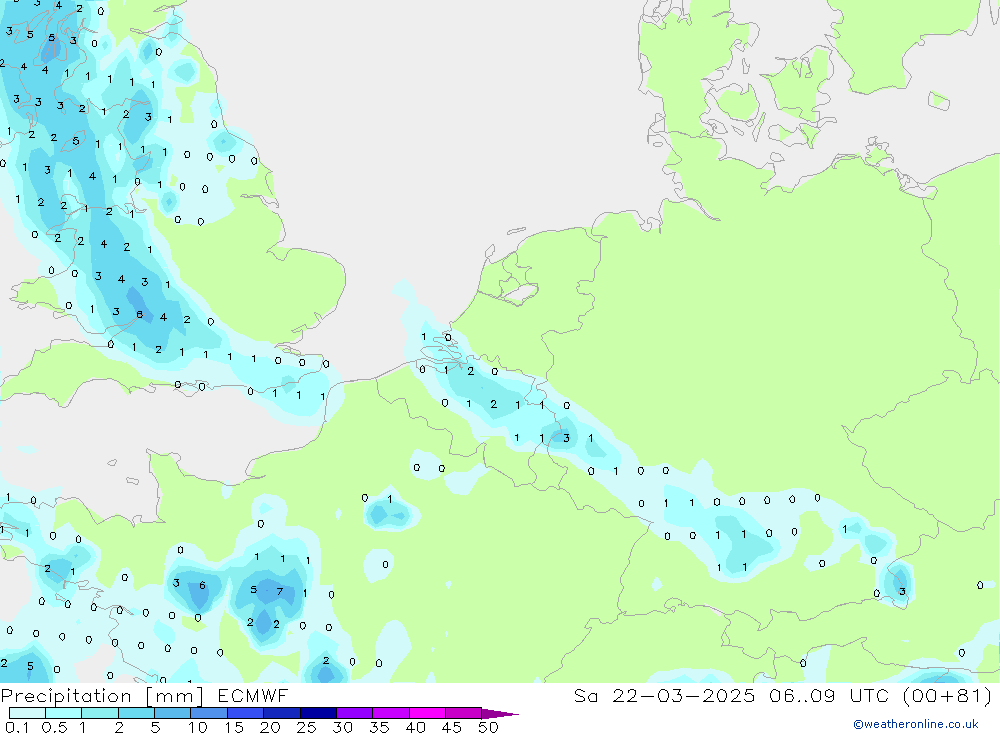Screen dimensions: 1000x733
Task: Click the legend tick label '45'
Action: [452, 727]
